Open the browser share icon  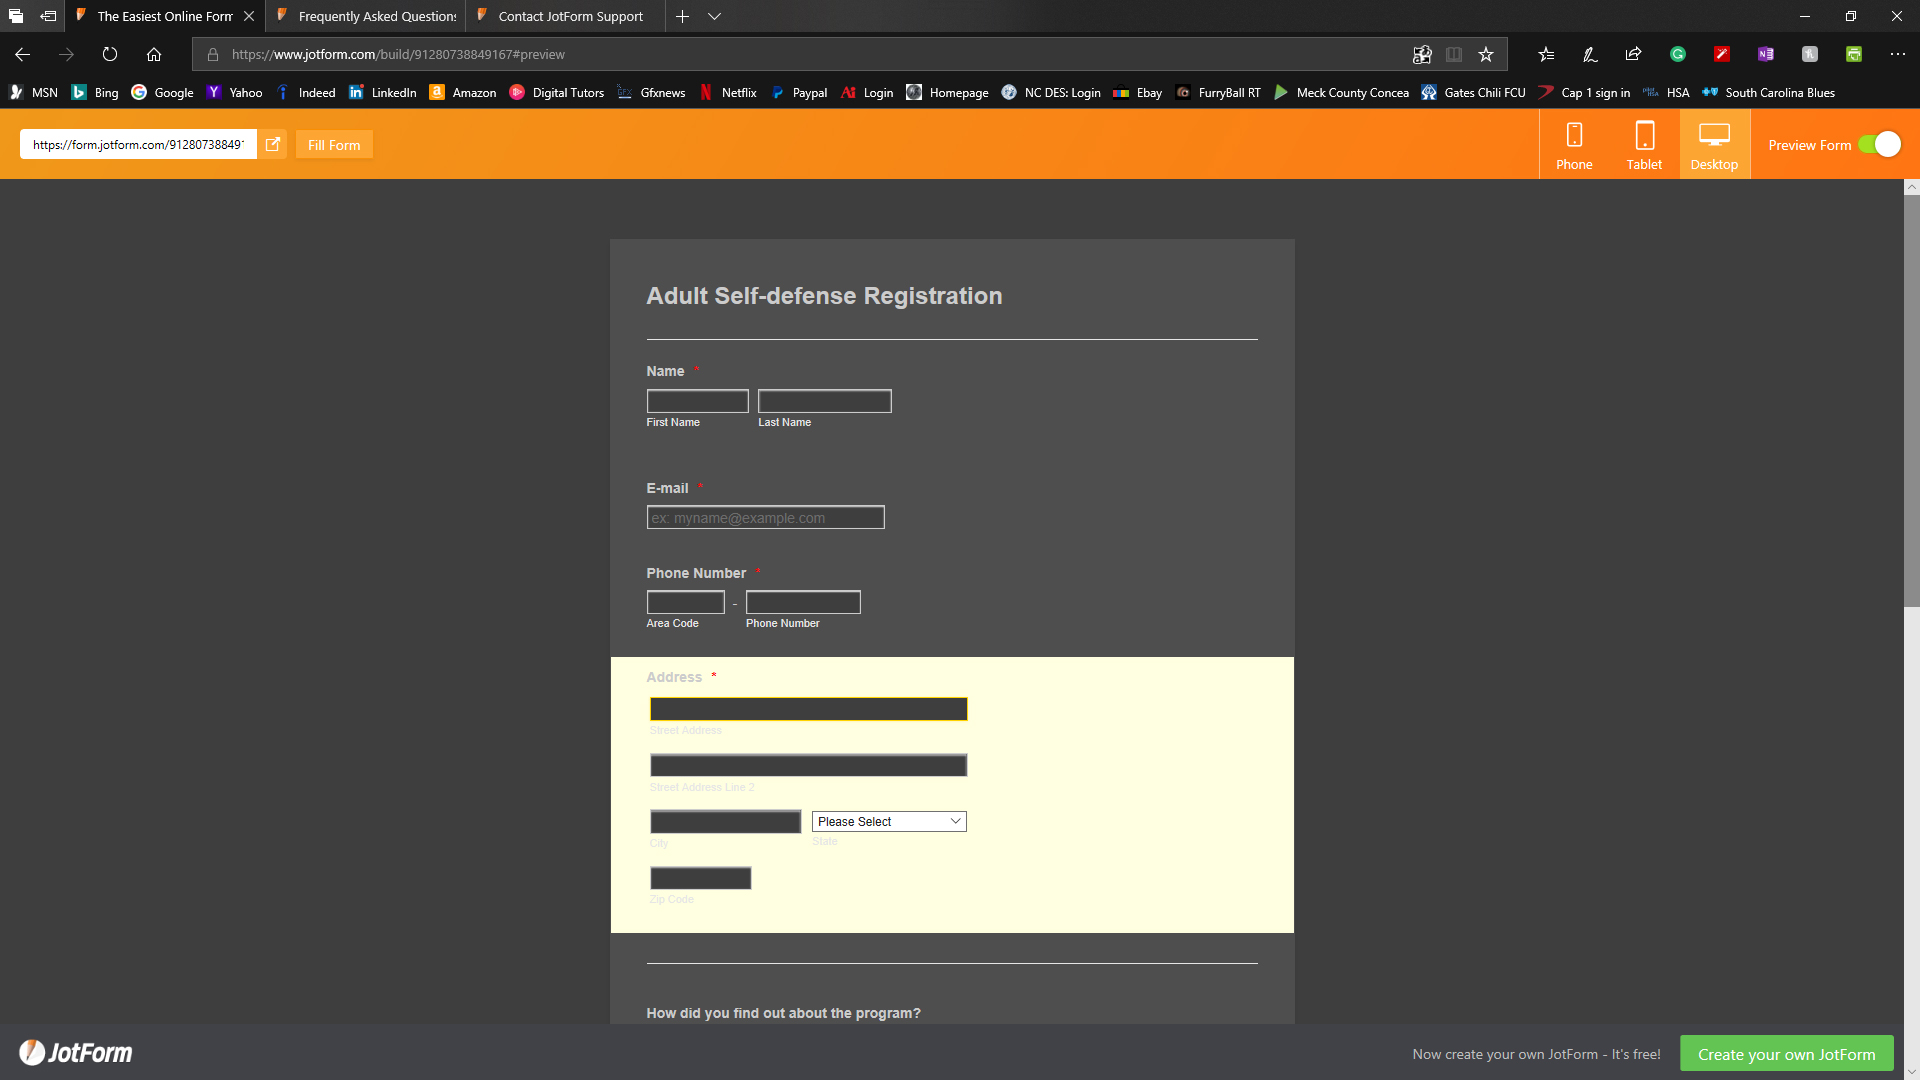[x=1634, y=54]
